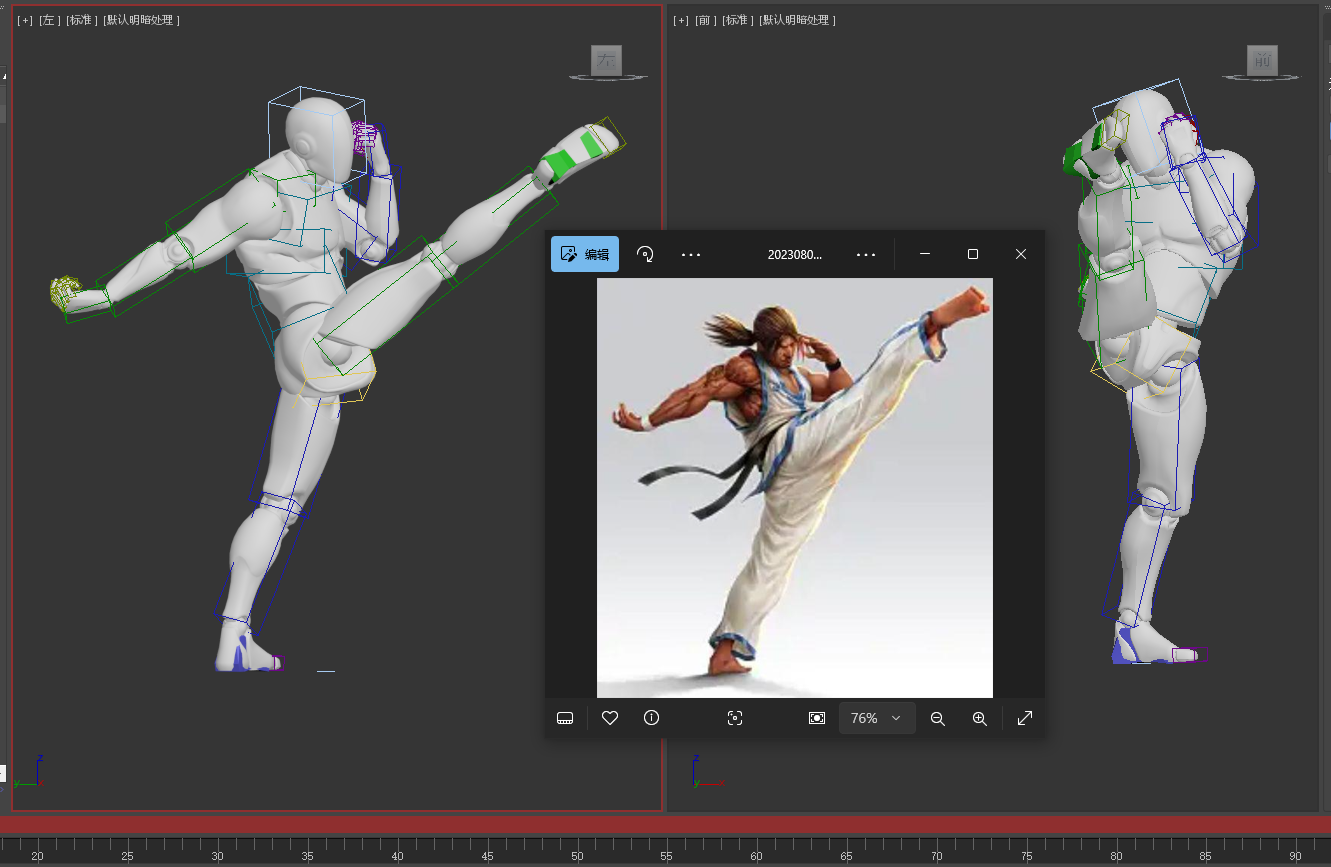
Task: Rotate the image in Photos window
Action: 645,254
